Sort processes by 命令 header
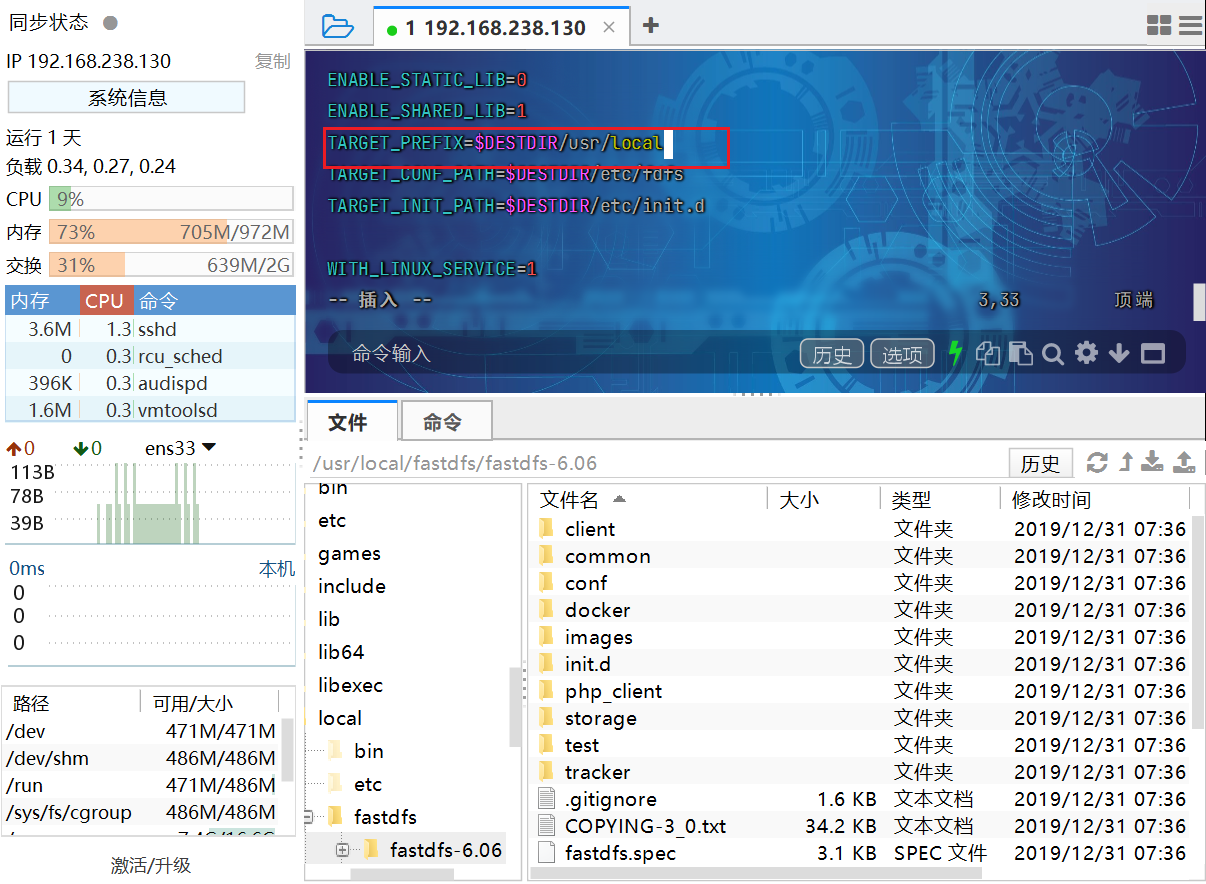 click(213, 301)
